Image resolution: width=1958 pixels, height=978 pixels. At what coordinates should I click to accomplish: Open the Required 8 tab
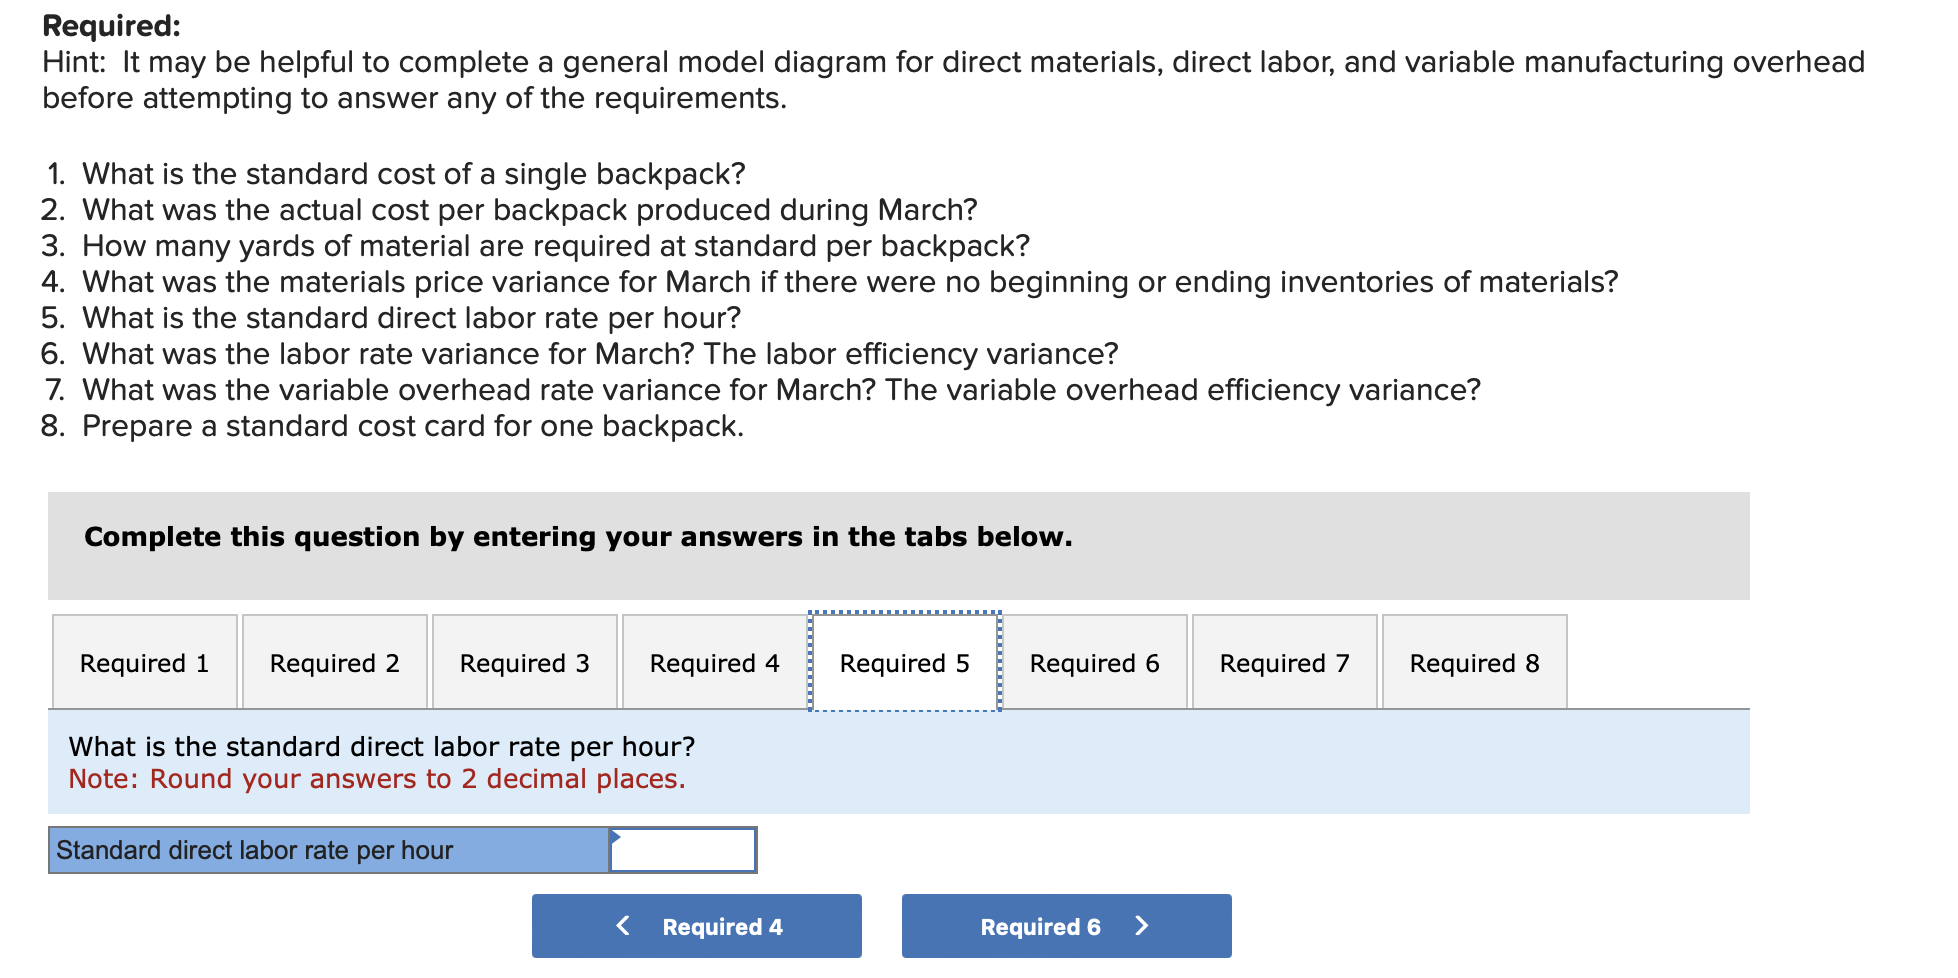1474,662
